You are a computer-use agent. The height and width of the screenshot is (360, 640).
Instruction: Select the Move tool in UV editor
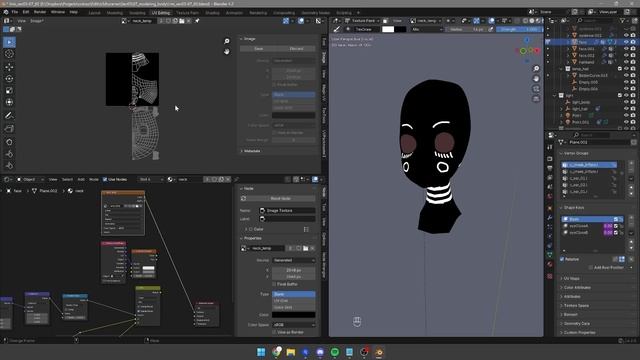[9, 67]
